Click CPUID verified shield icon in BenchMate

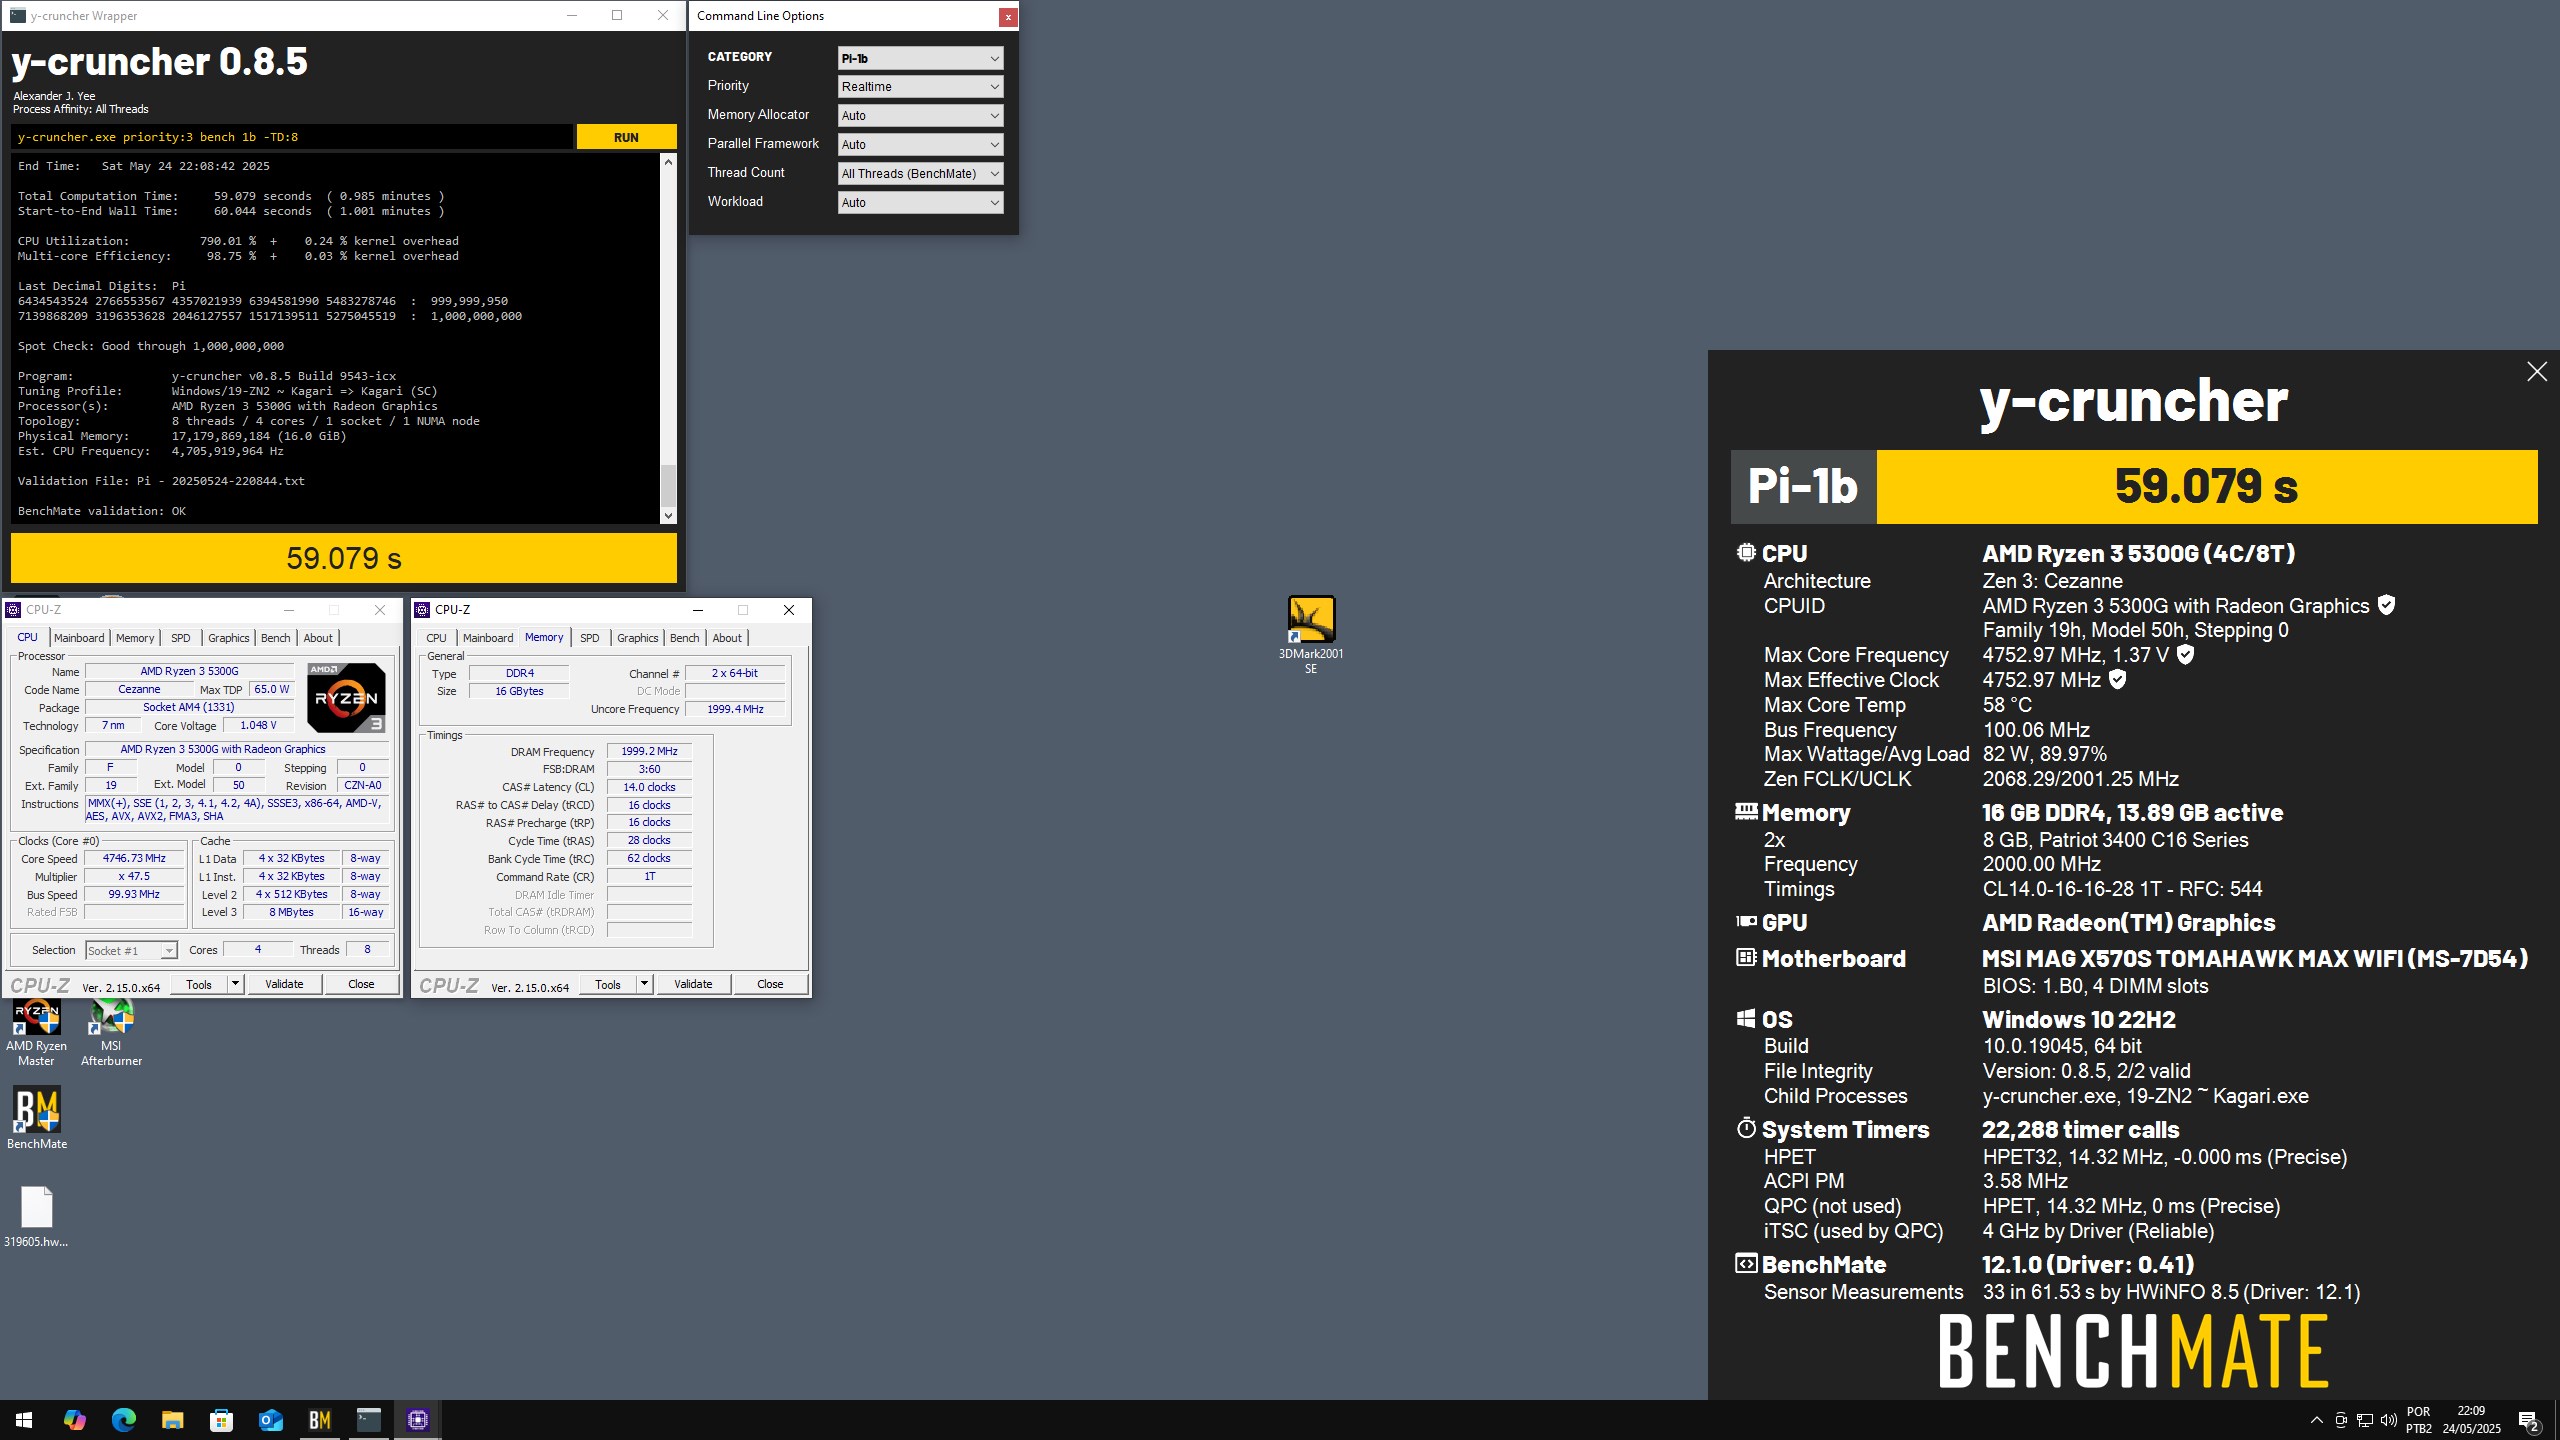click(2386, 605)
